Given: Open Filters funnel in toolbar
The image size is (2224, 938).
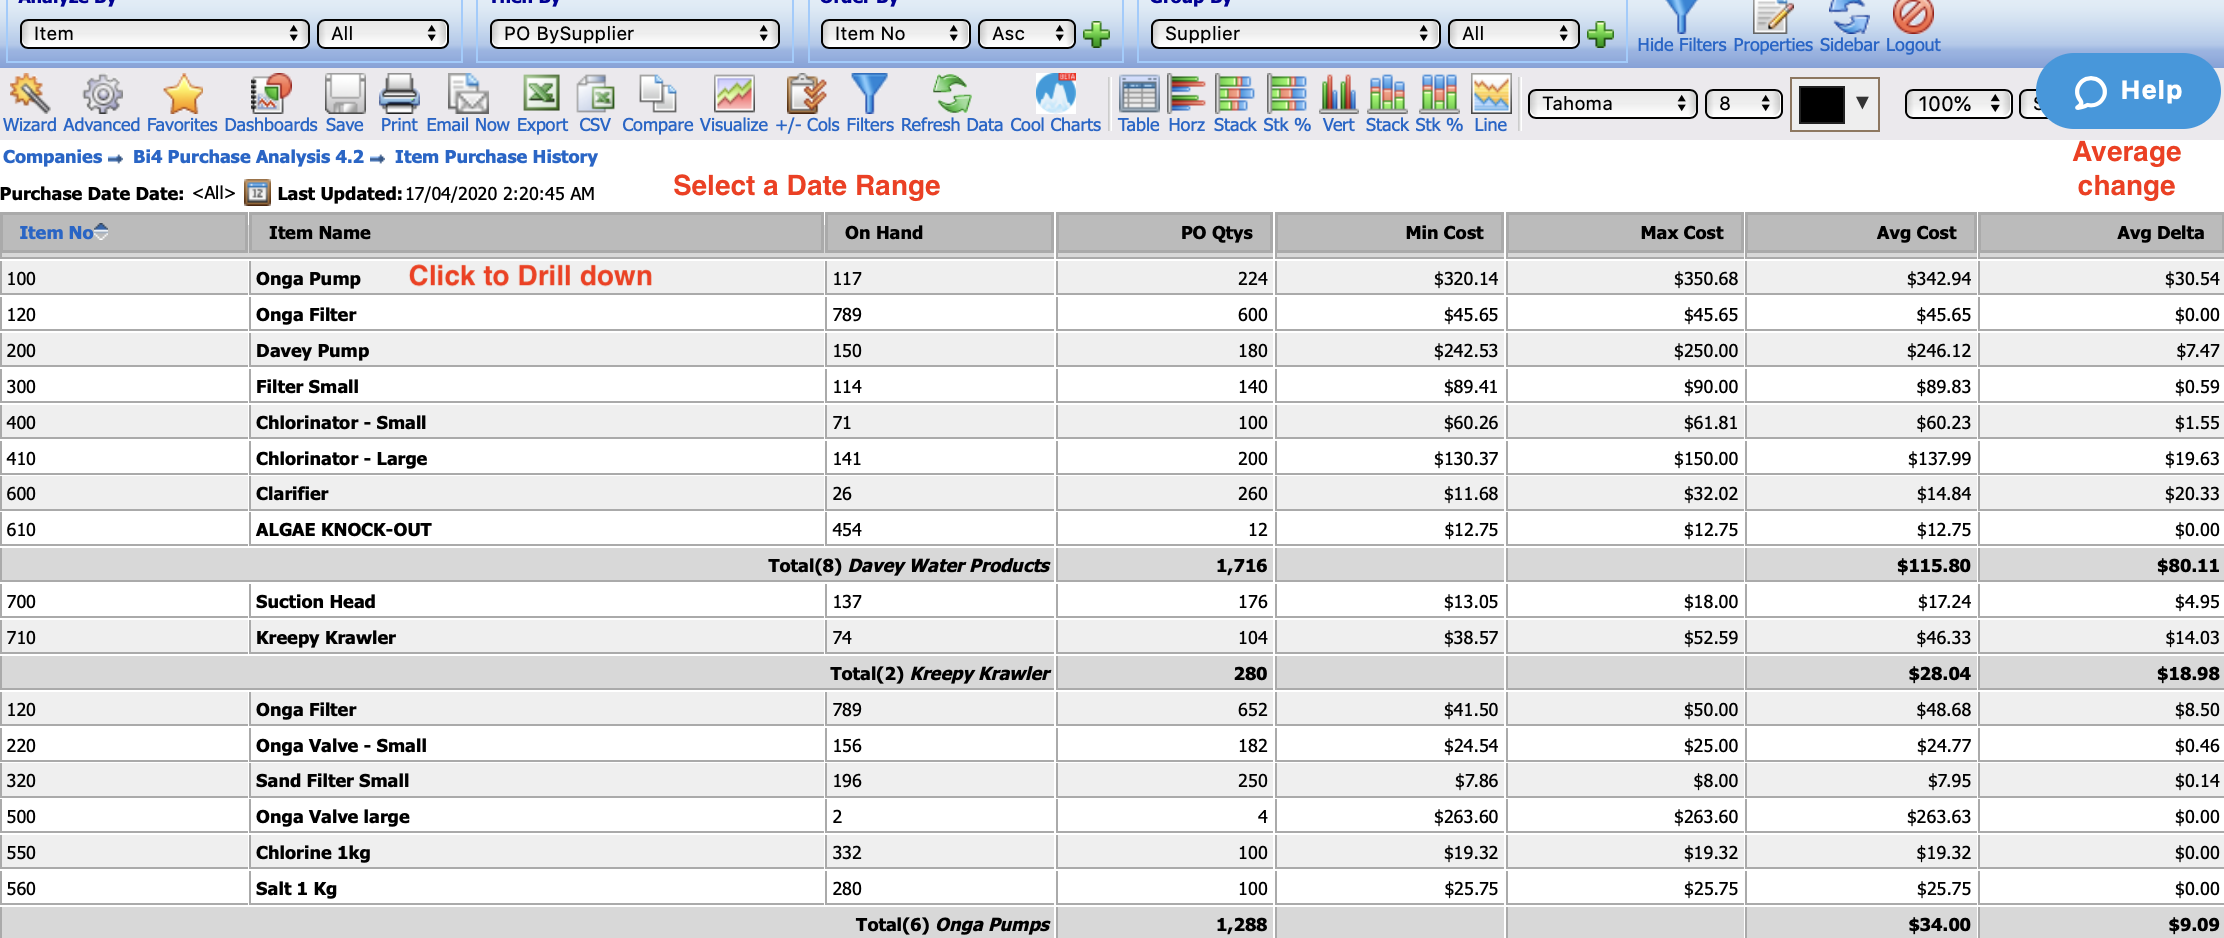Looking at the screenshot, I should click(x=870, y=104).
